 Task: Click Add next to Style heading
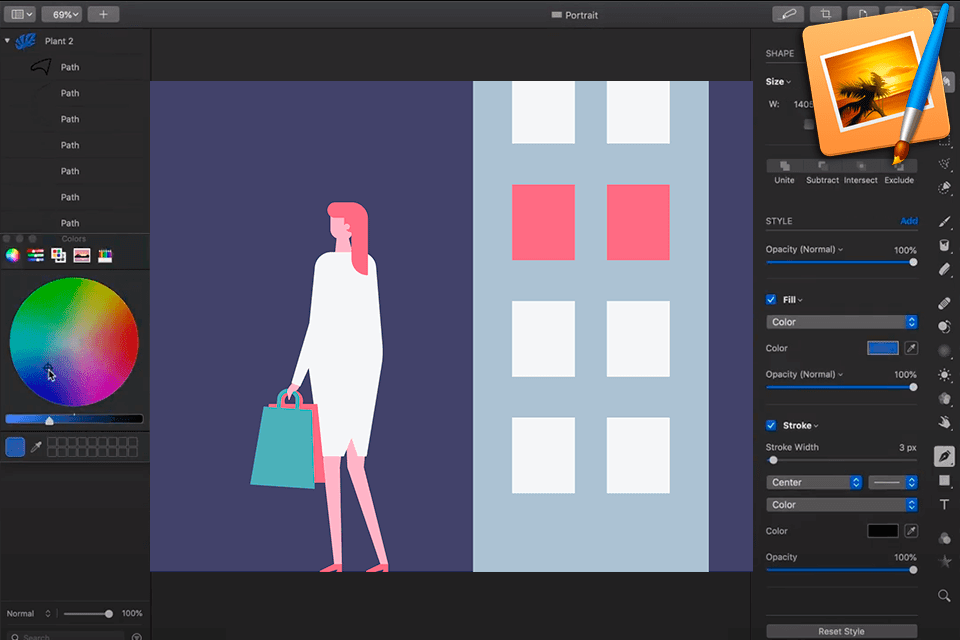[909, 221]
